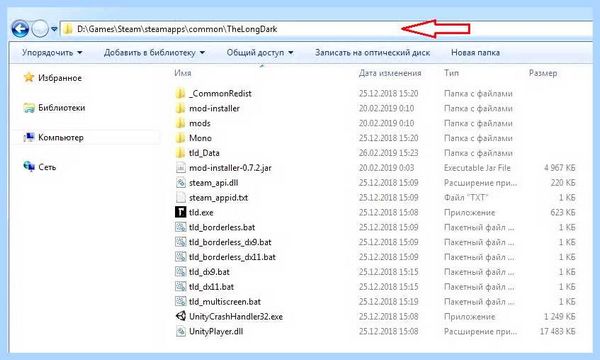This screenshot has width=600, height=360.
Task: Select the mods folder name
Action: tap(200, 123)
